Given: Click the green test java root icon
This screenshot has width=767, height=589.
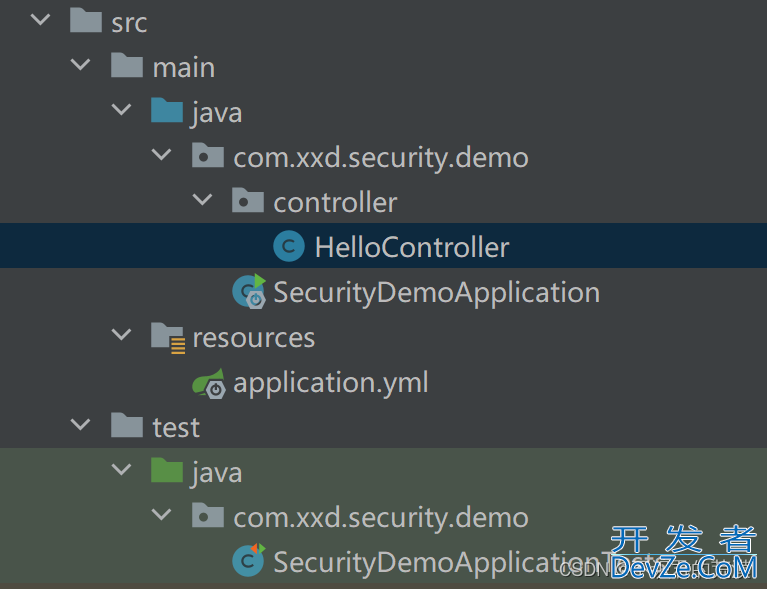Looking at the screenshot, I should point(167,470).
